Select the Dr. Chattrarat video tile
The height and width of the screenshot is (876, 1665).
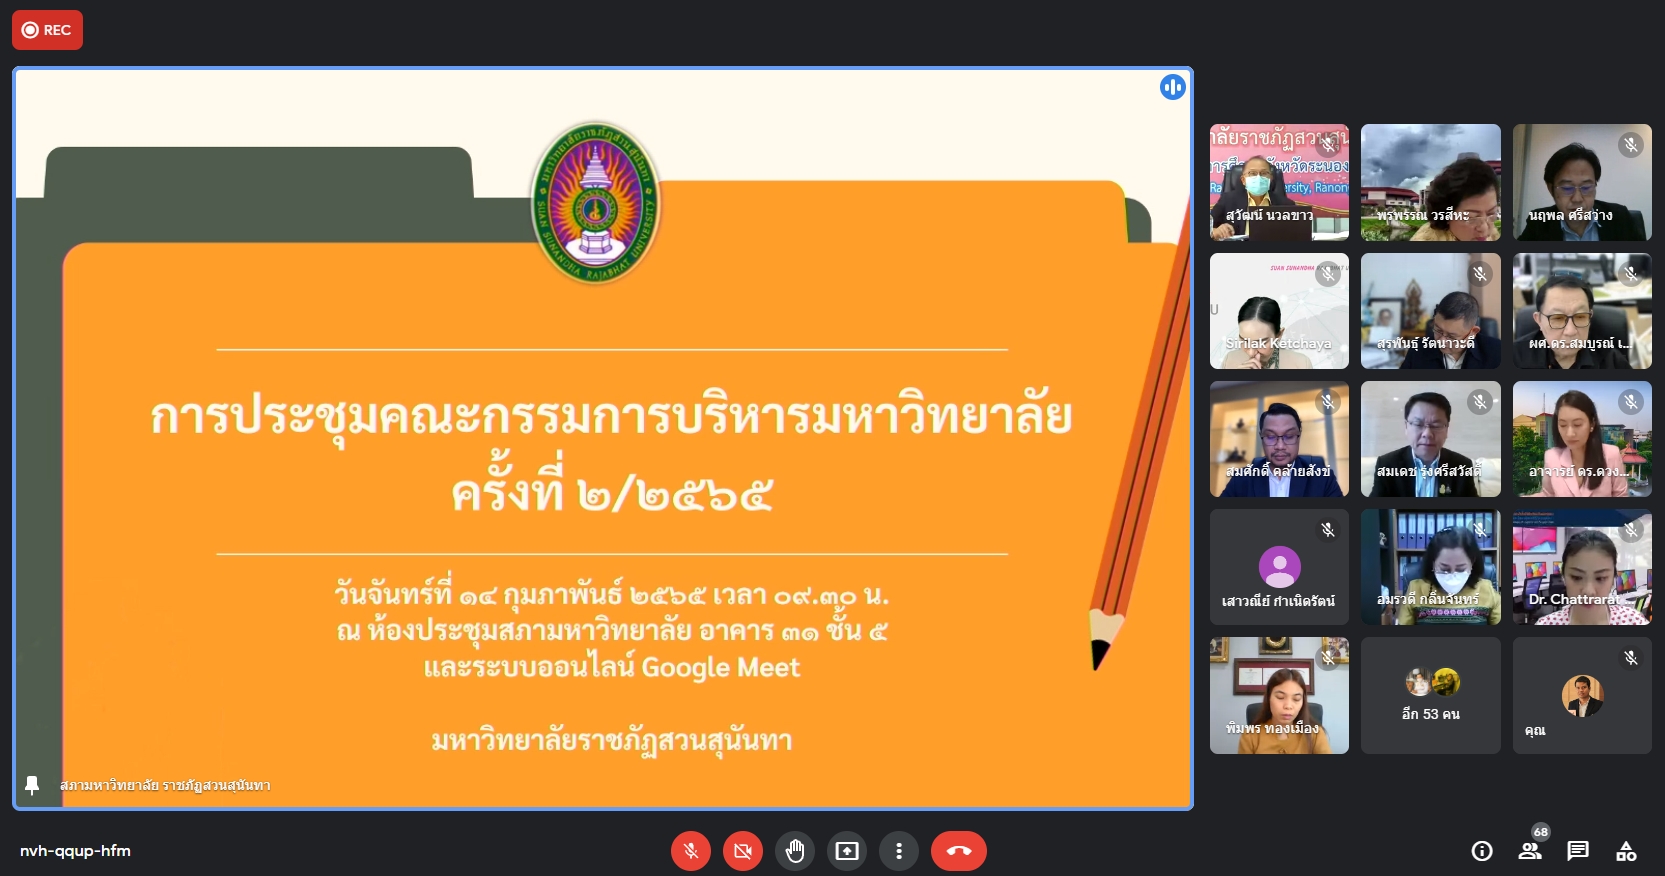1581,567
